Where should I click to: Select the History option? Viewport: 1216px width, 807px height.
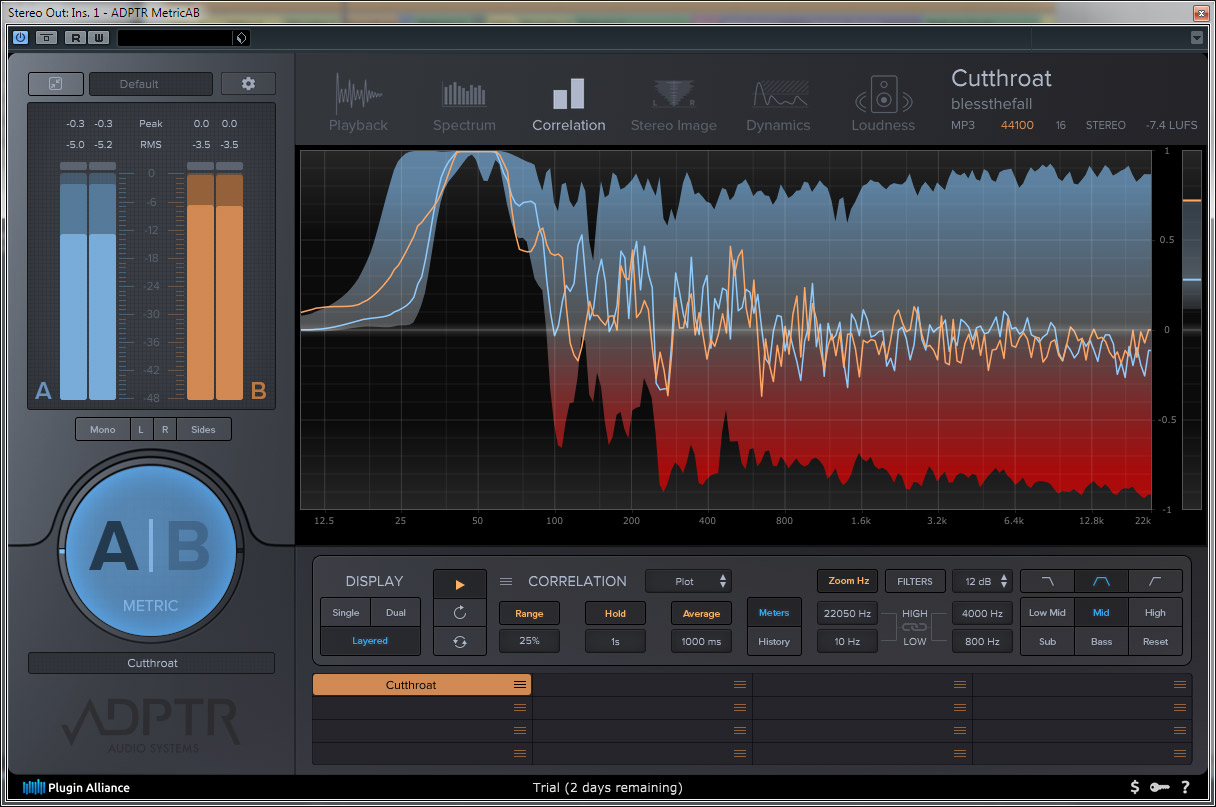click(x=774, y=641)
